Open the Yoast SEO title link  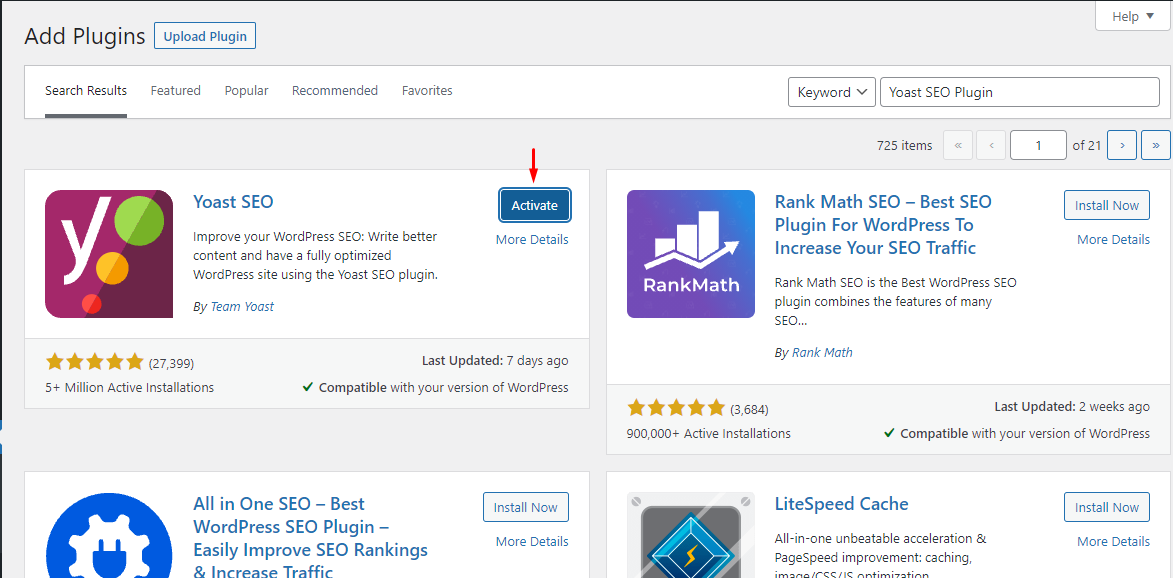(233, 202)
